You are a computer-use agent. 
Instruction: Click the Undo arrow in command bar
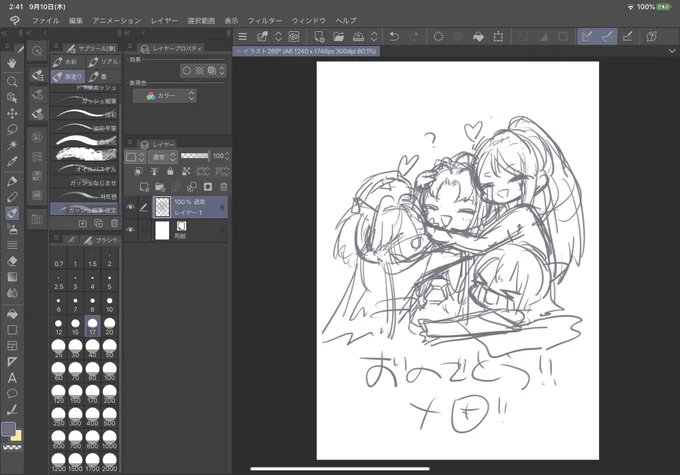[x=394, y=36]
